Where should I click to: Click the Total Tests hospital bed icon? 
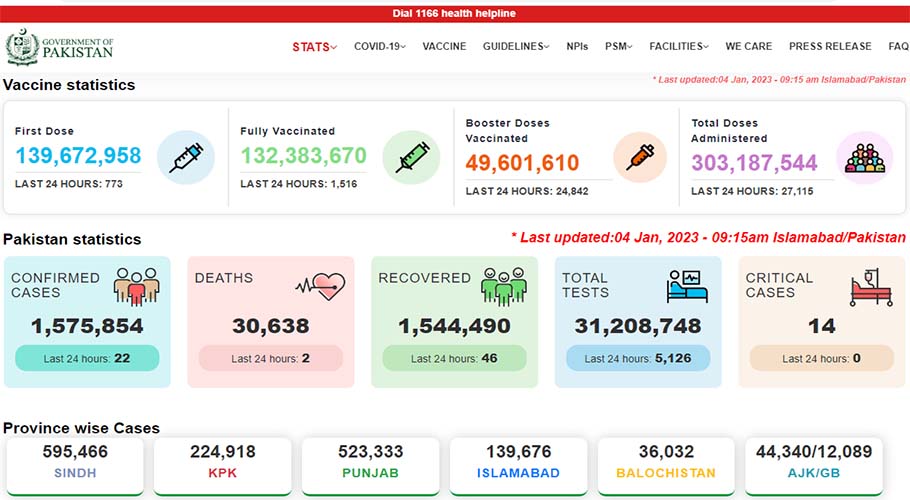point(687,286)
